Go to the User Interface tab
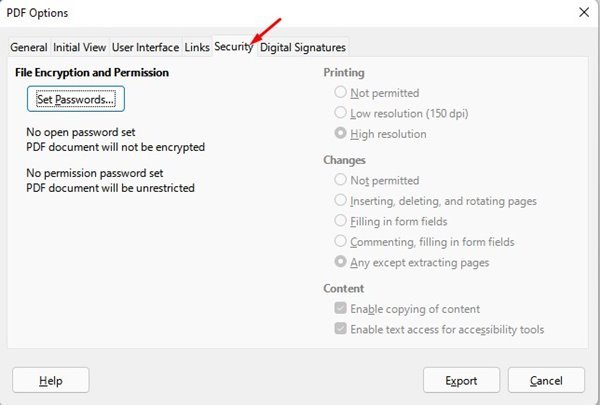 [145, 47]
